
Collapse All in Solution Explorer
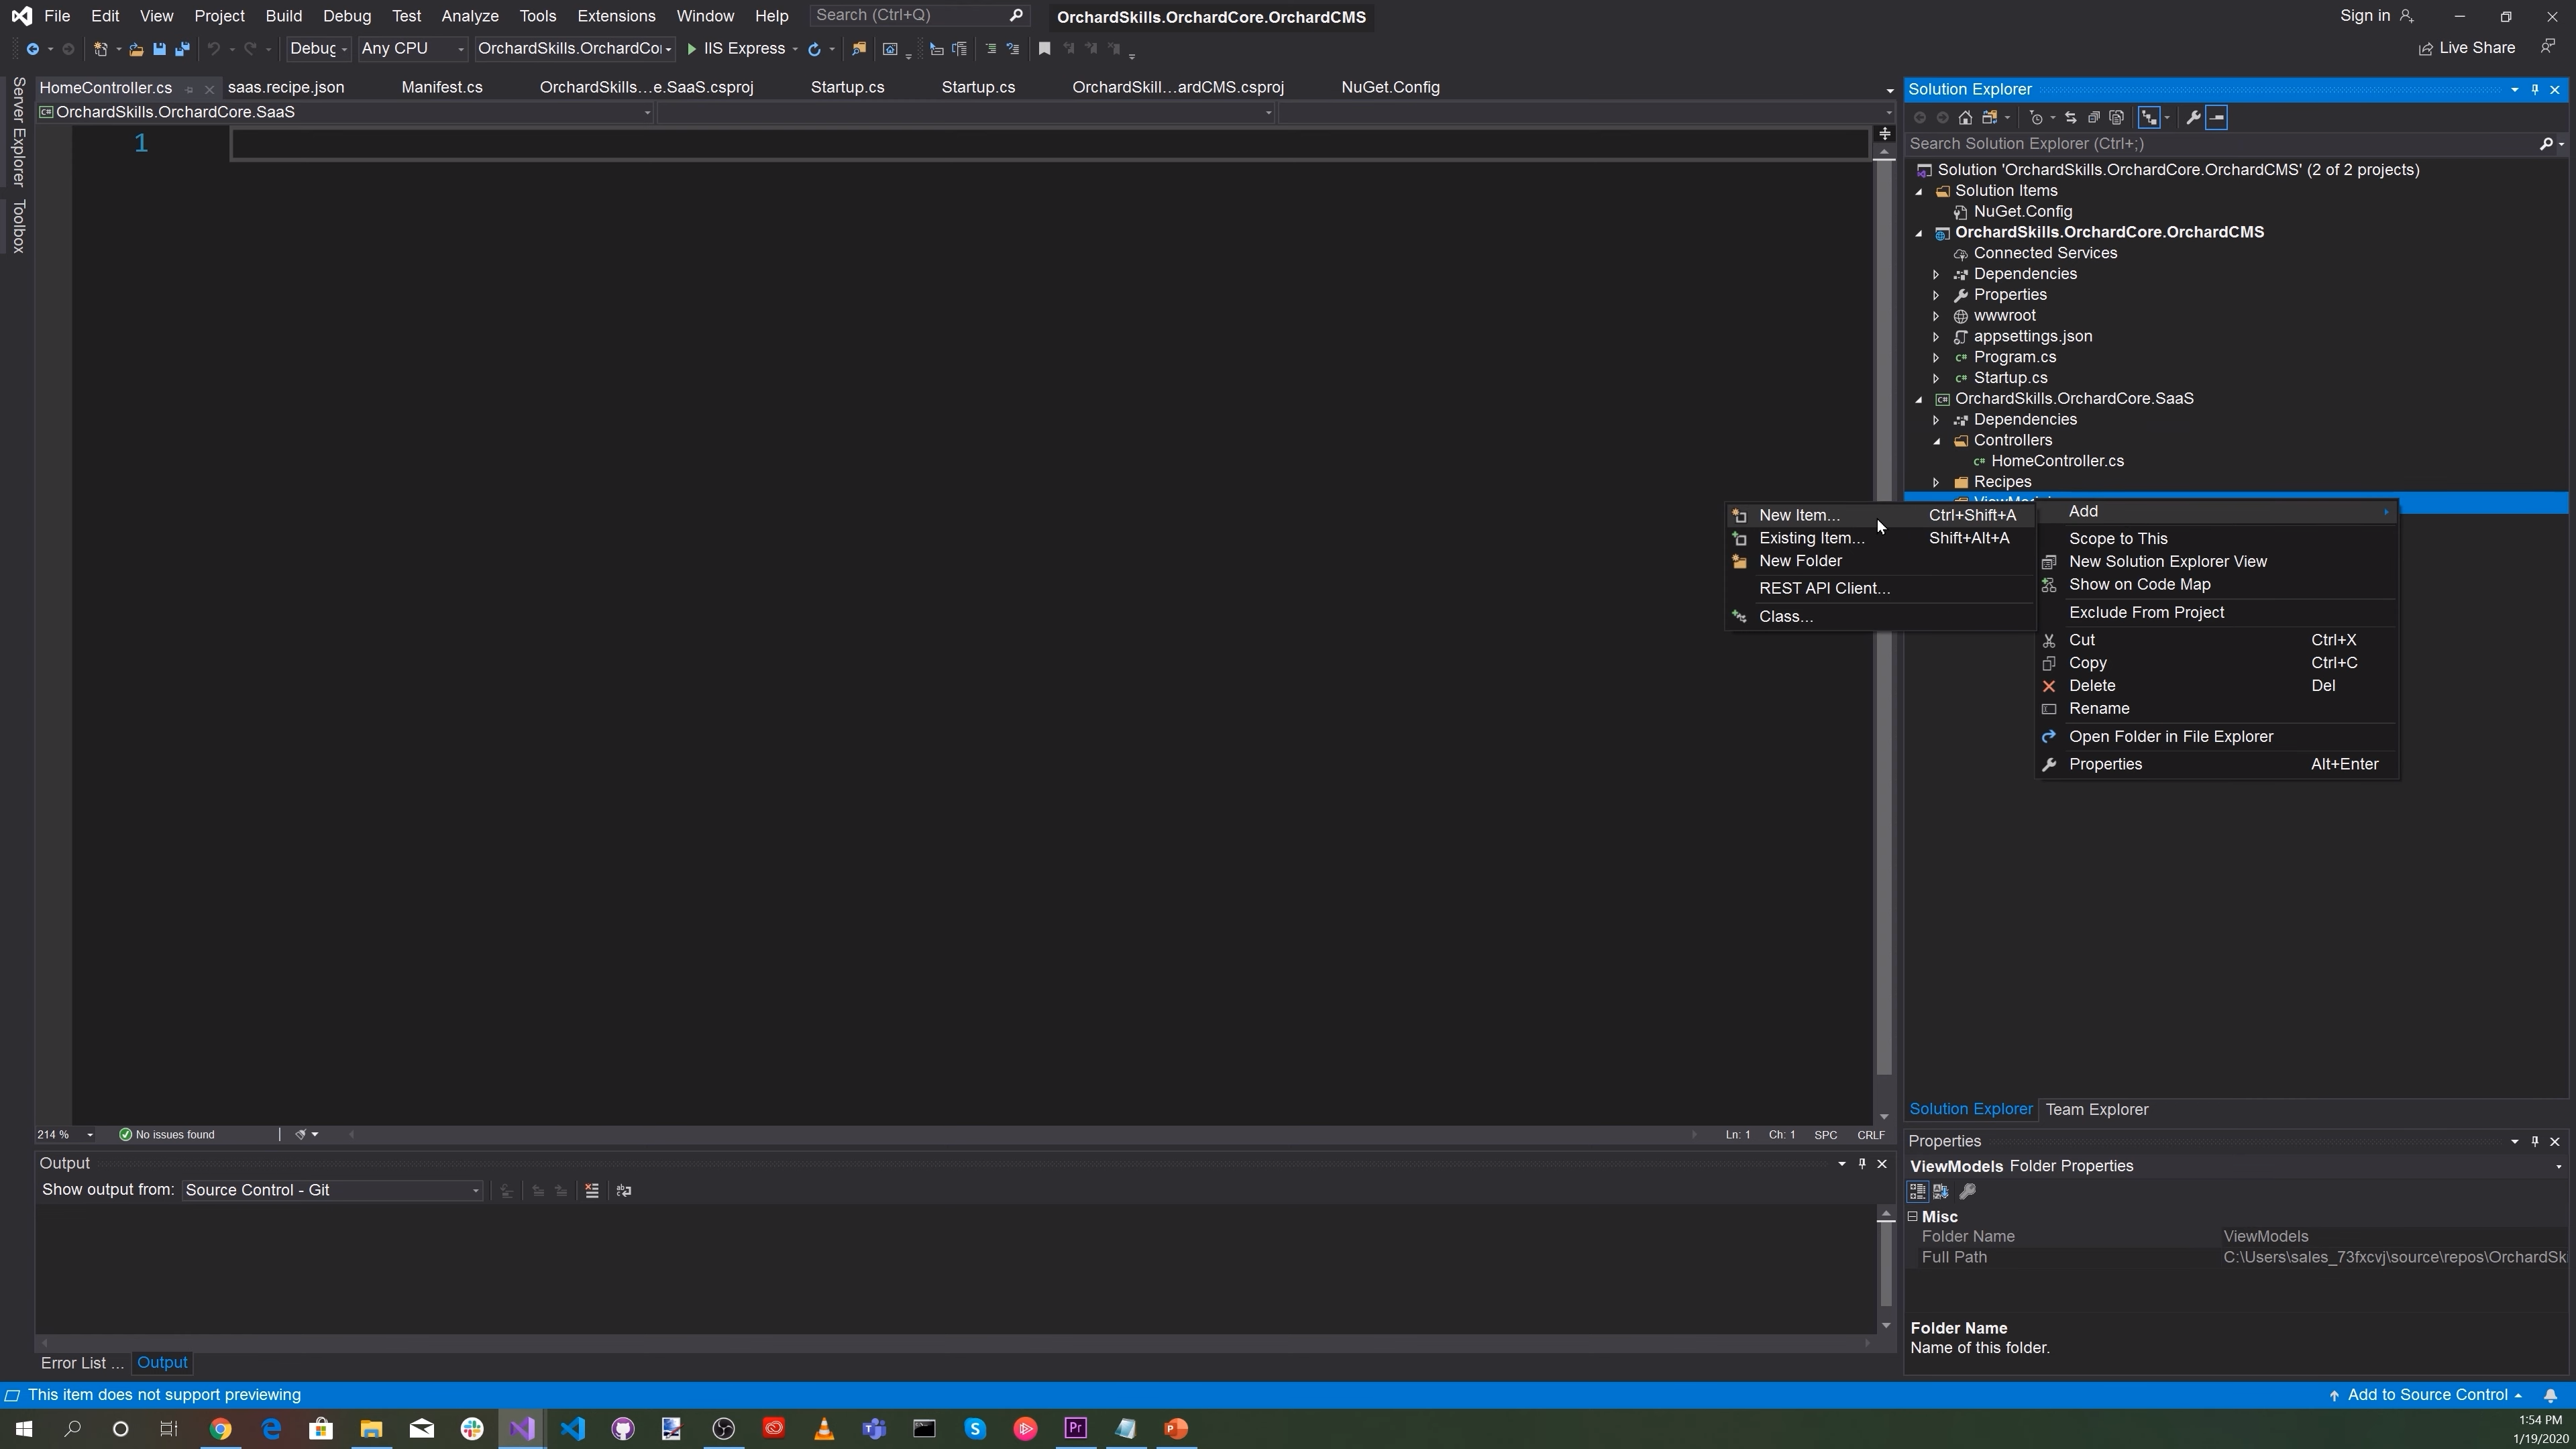tap(2093, 118)
